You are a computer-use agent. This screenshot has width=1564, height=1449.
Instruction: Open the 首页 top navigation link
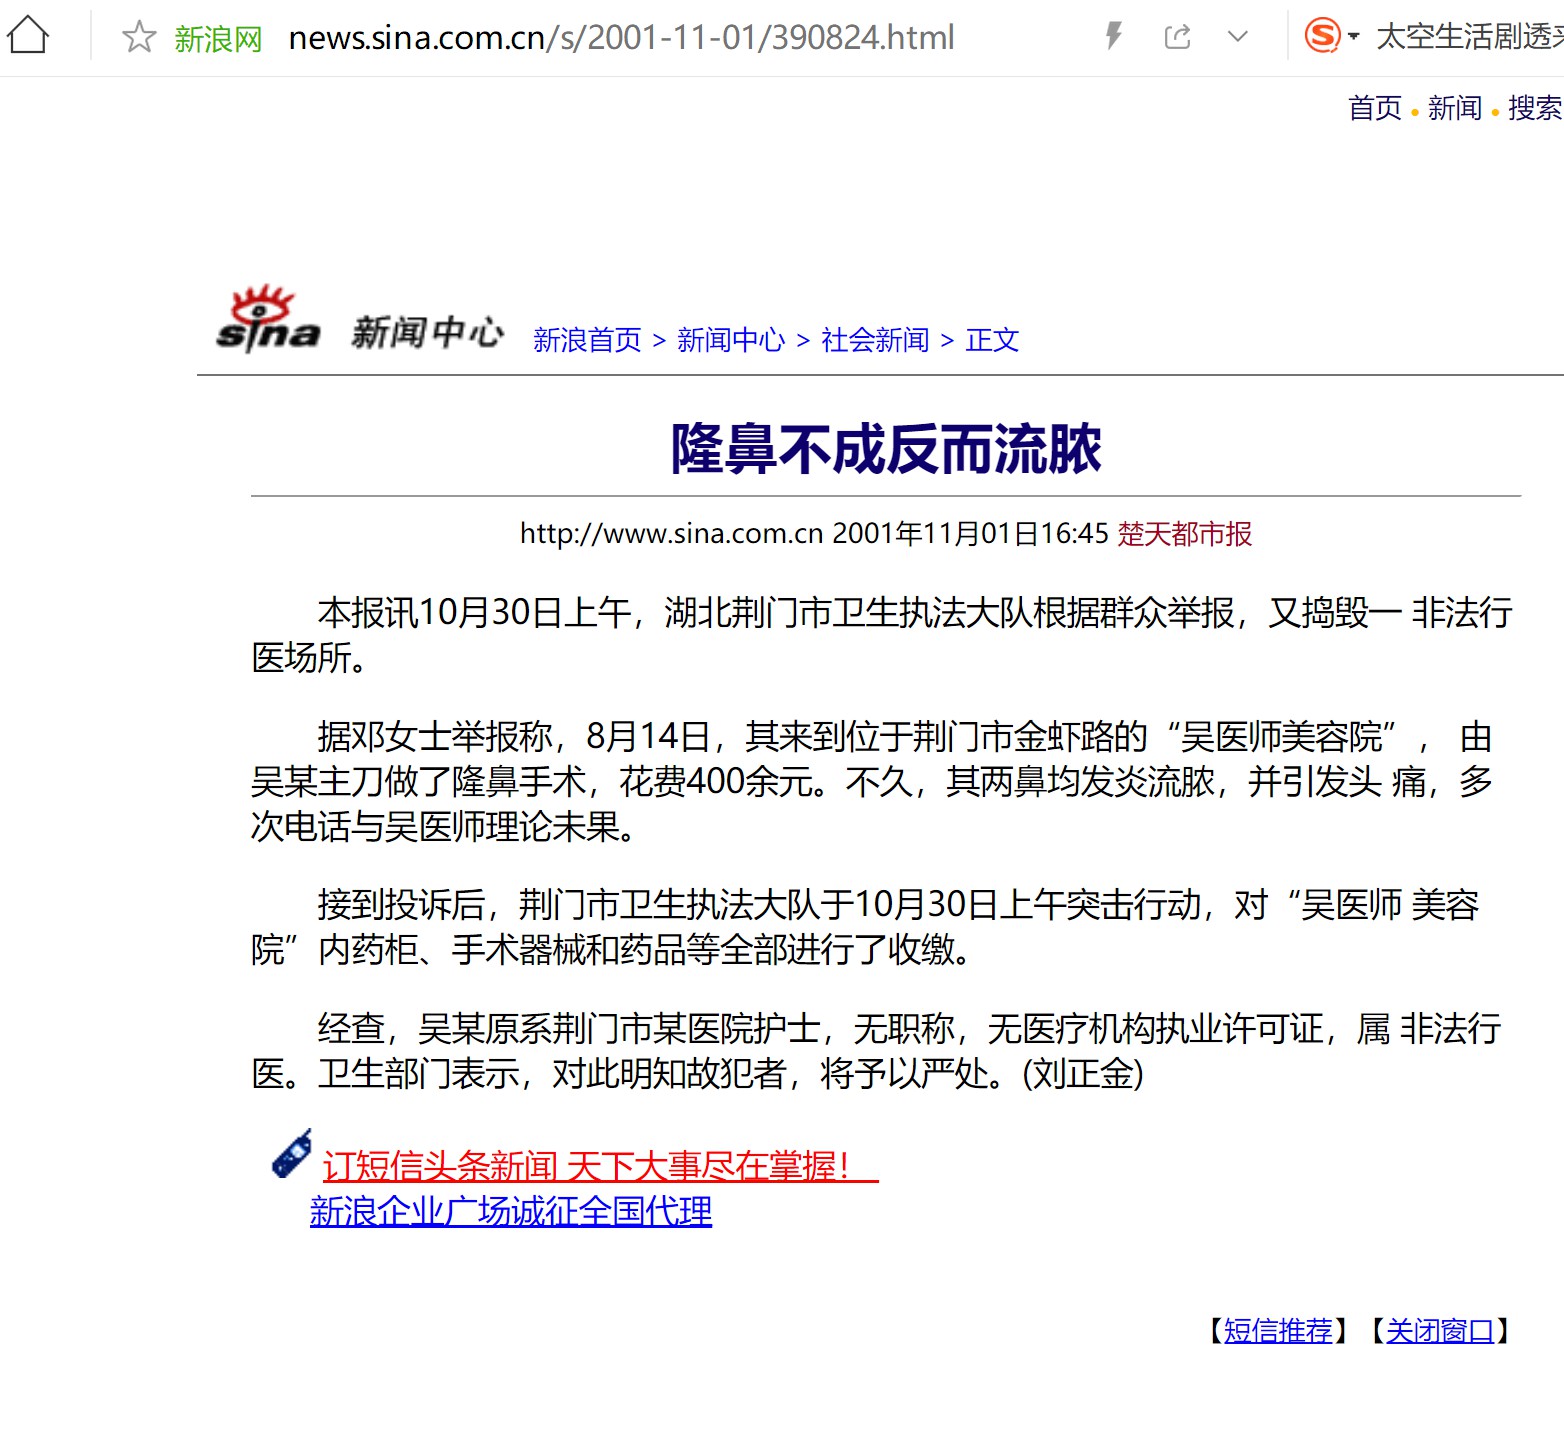1375,107
